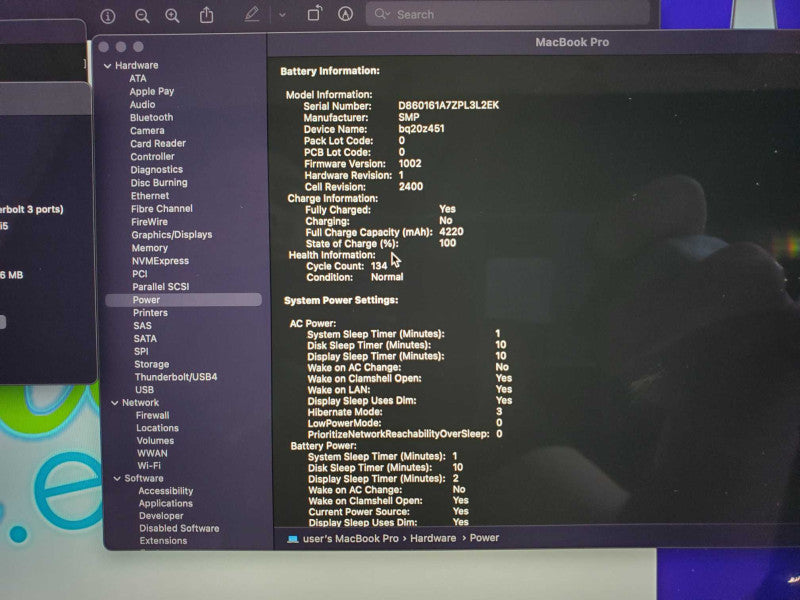Viewport: 800px width, 600px height.
Task: Select the highlighted Power item
Action: pyautogui.click(x=184, y=300)
